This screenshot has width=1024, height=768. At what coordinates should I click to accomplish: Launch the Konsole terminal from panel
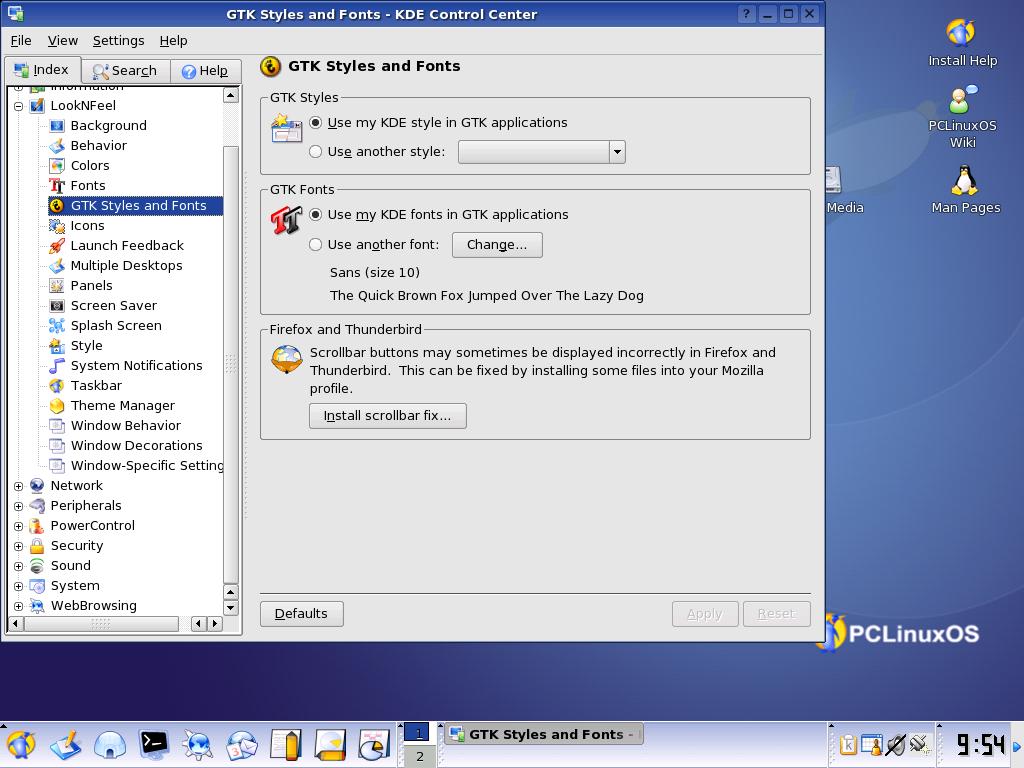point(154,744)
